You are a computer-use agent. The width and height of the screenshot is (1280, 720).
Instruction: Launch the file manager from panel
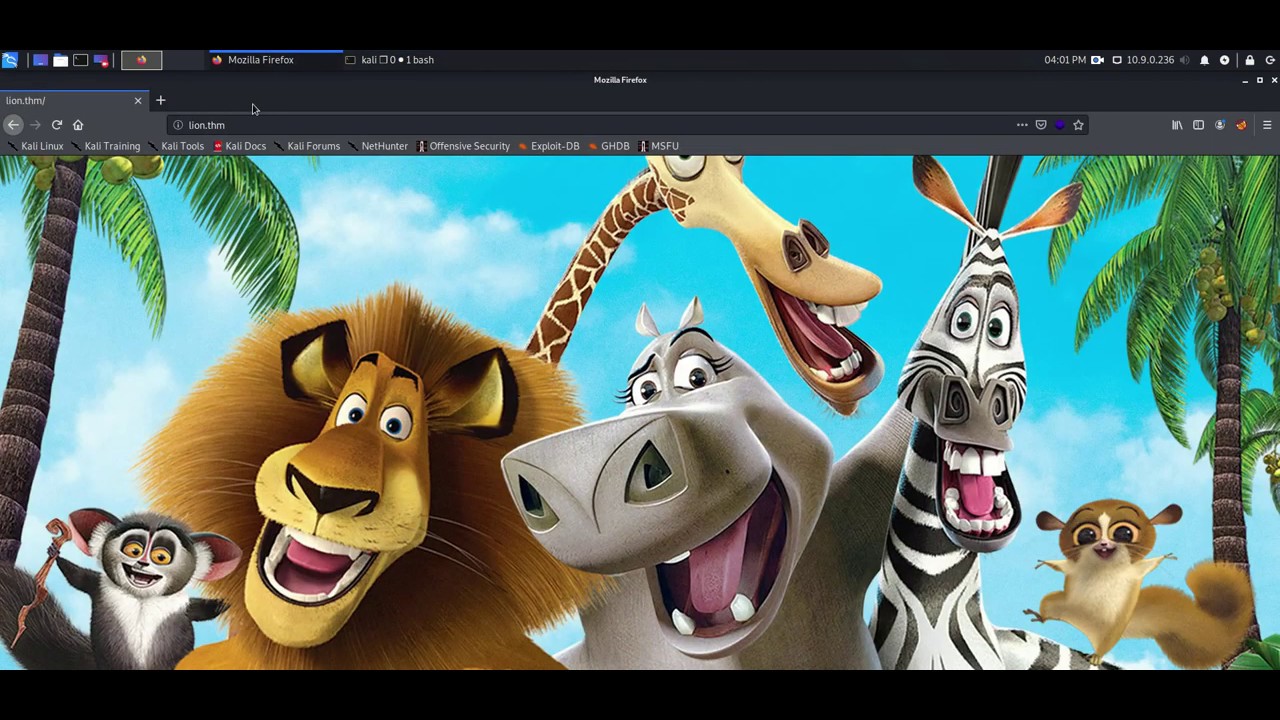[x=60, y=60]
